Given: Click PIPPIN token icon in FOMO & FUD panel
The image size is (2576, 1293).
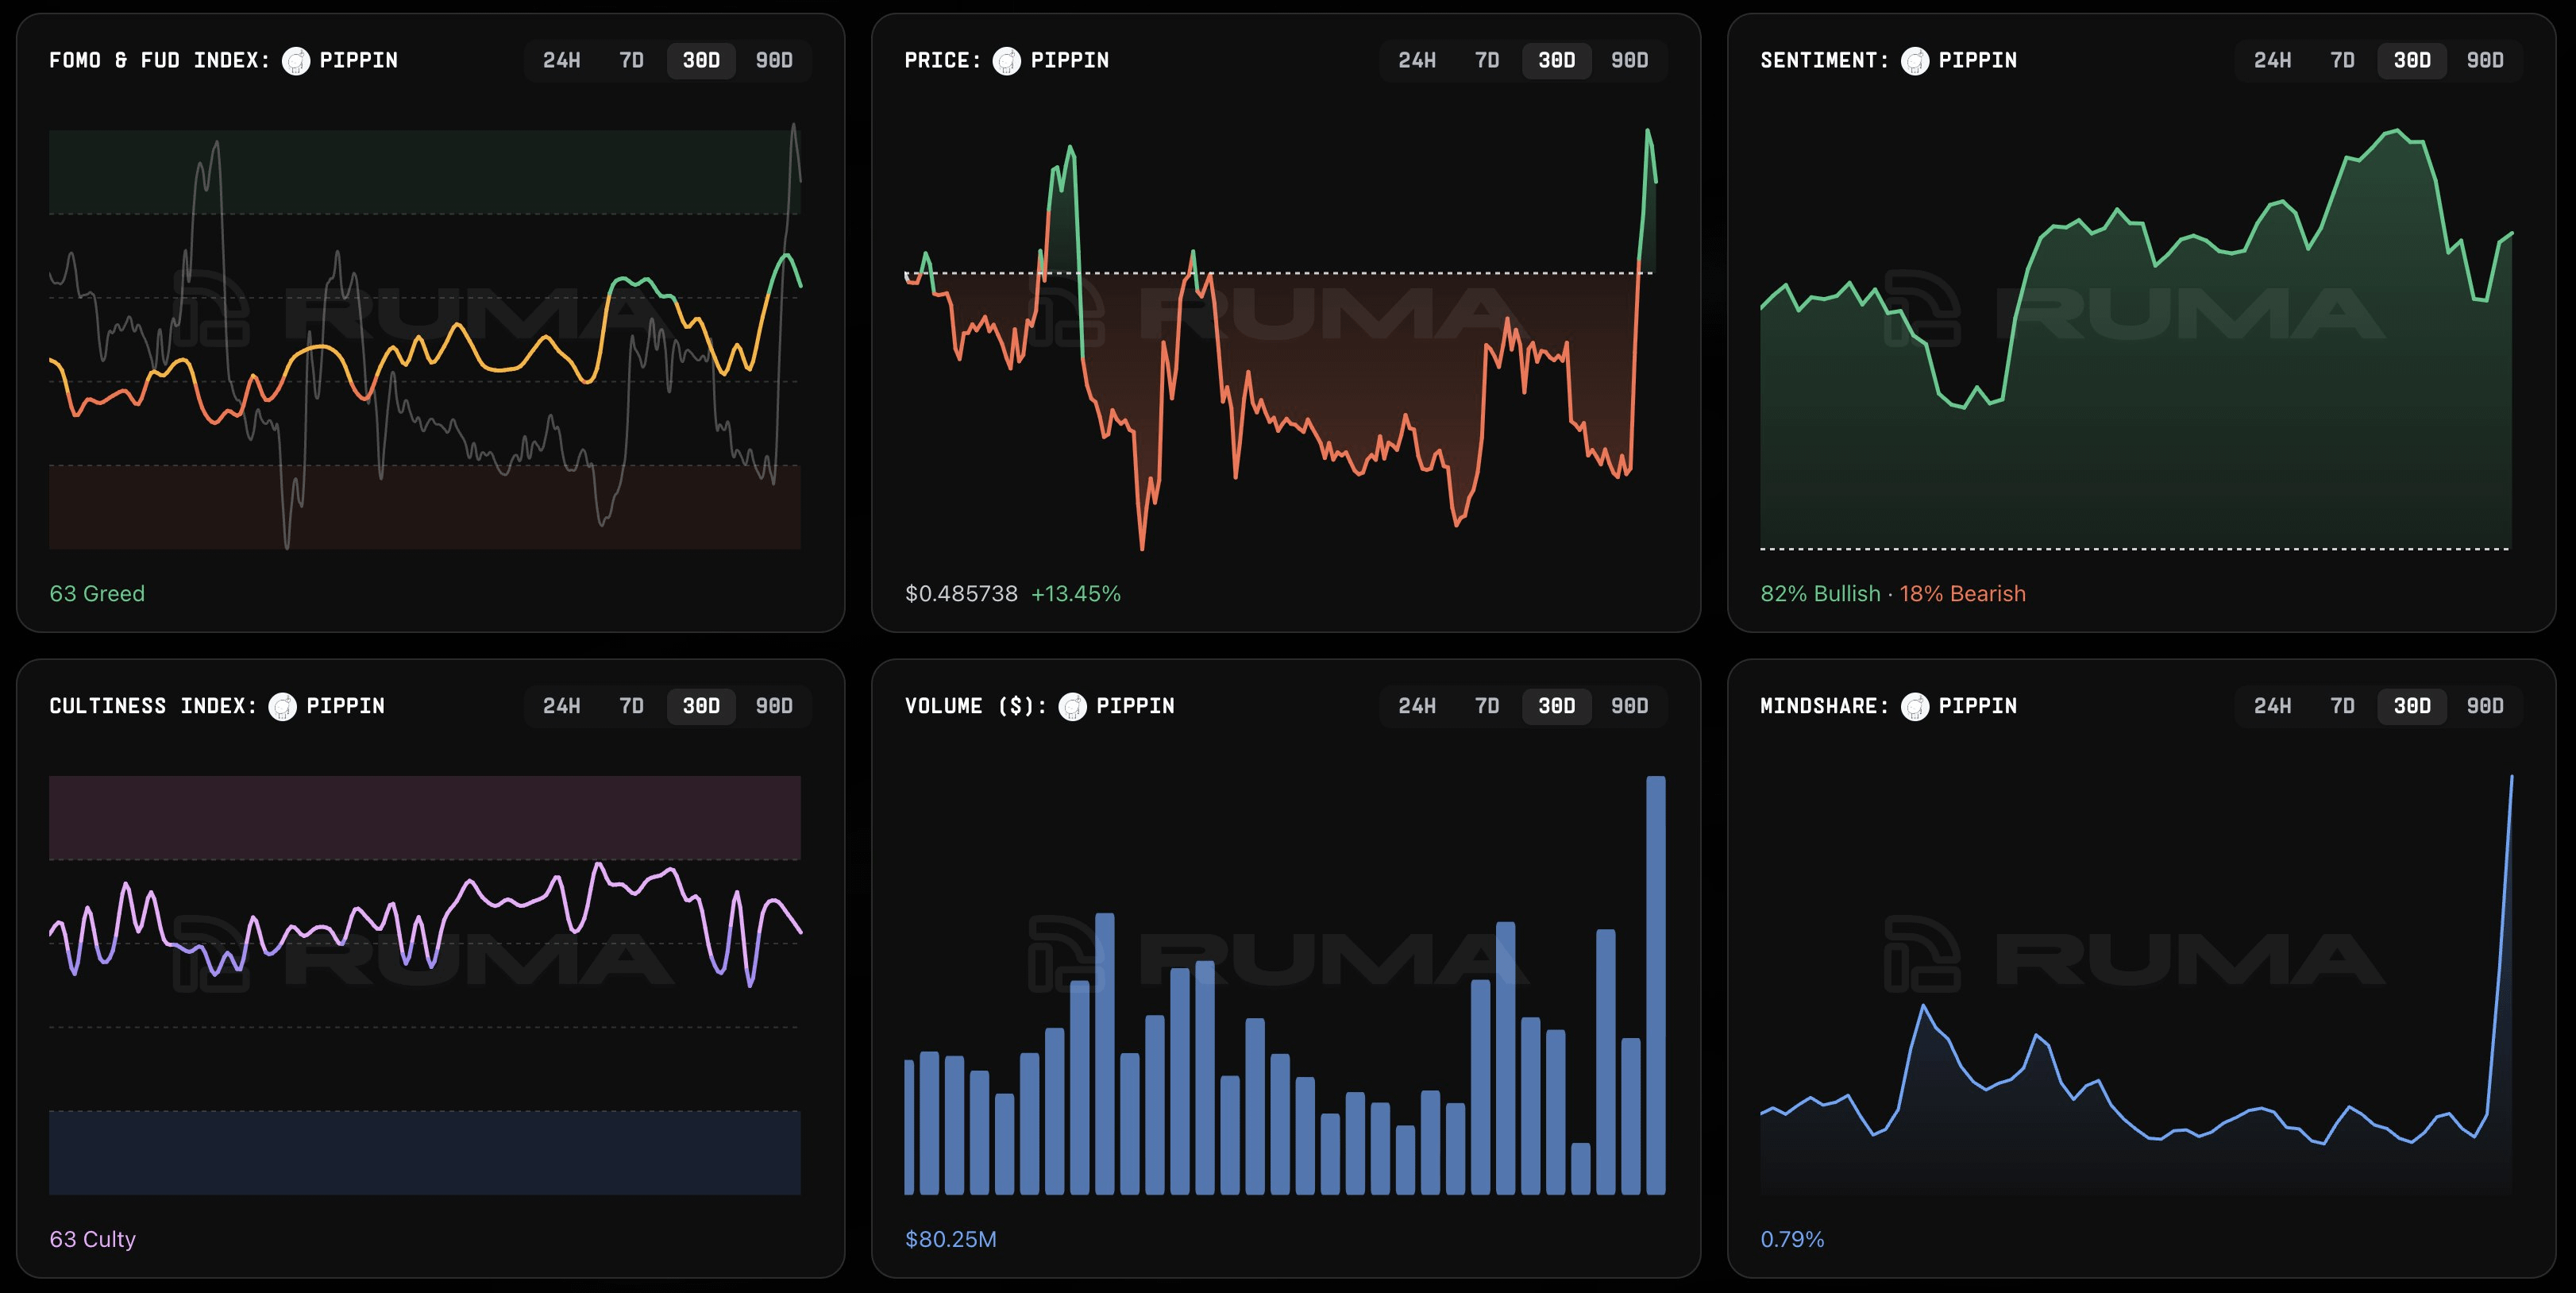Looking at the screenshot, I should 296,61.
